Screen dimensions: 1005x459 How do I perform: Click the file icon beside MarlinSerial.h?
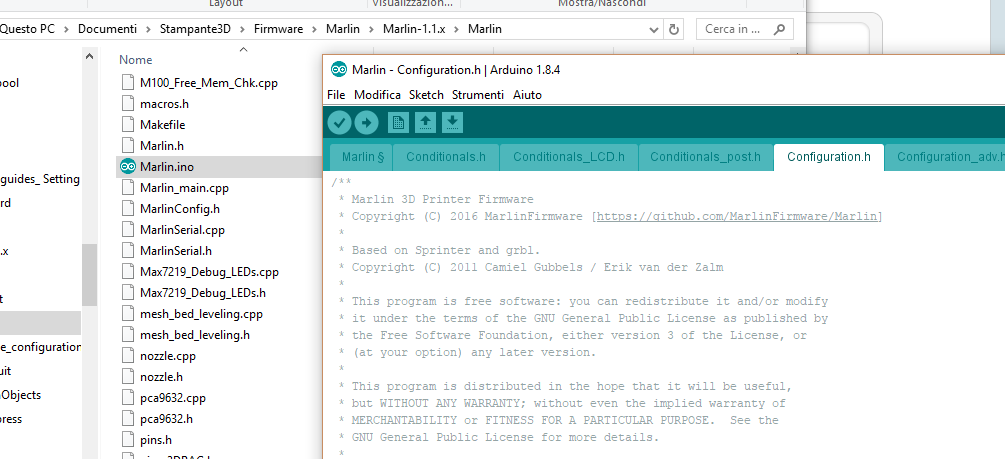[x=128, y=251]
